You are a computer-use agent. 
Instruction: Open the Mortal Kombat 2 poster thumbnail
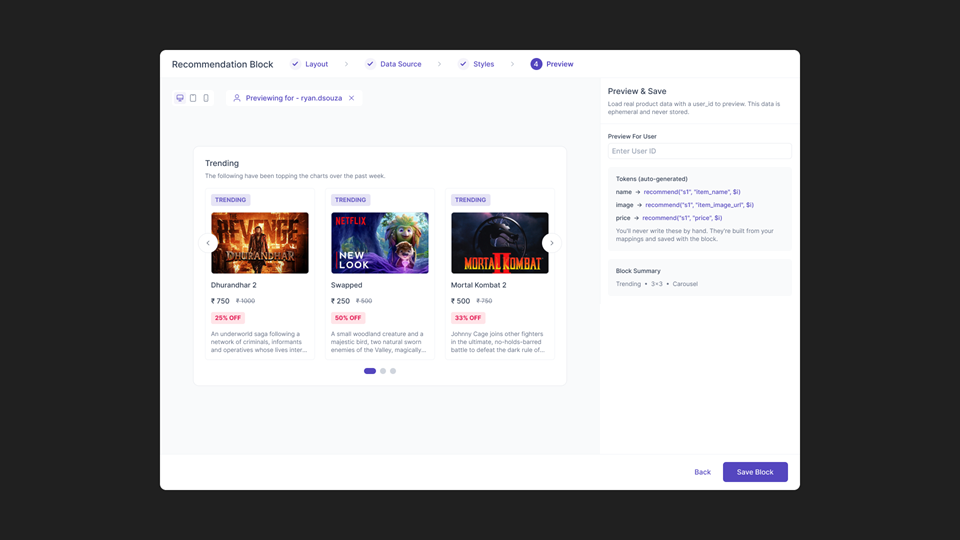point(500,243)
